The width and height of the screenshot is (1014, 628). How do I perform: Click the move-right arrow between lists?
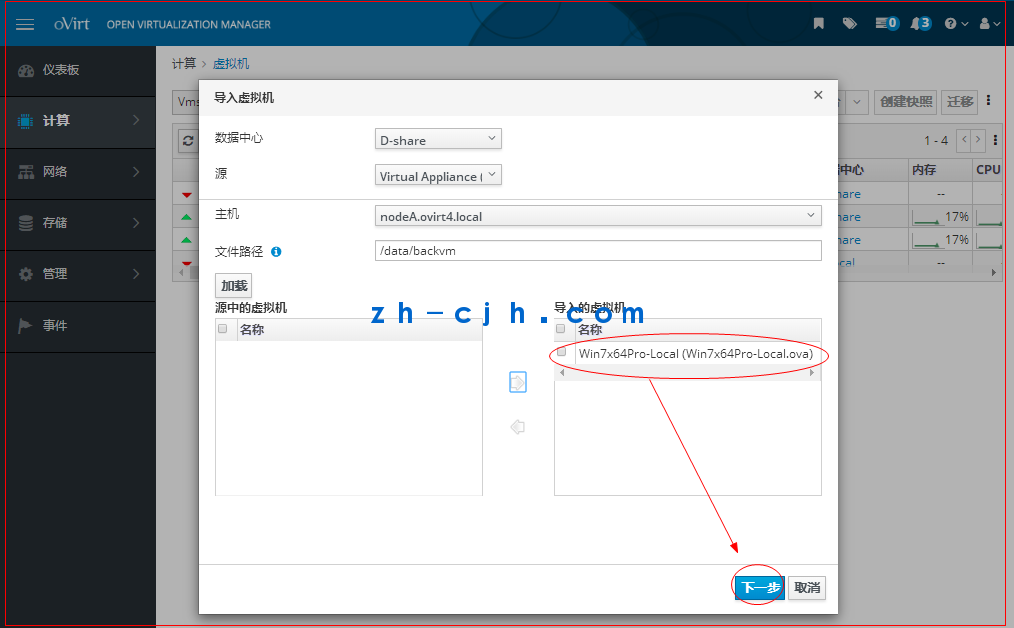pyautogui.click(x=518, y=382)
